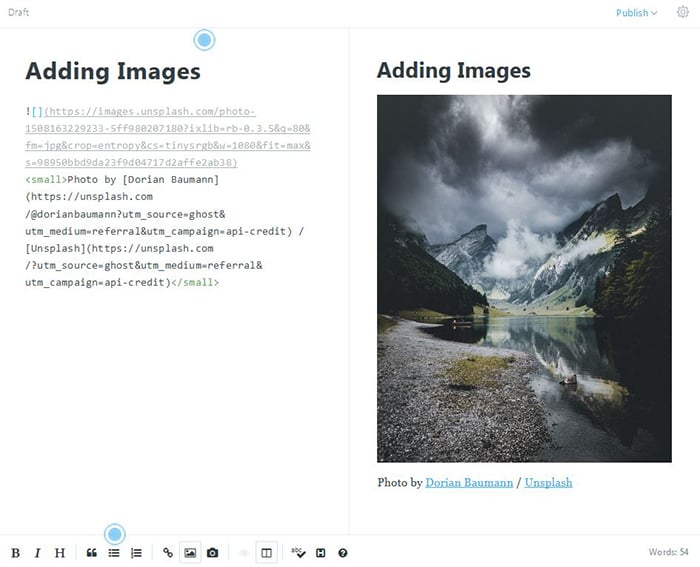Follow the Unsplash link in preview
700x567 pixels.
(x=548, y=483)
